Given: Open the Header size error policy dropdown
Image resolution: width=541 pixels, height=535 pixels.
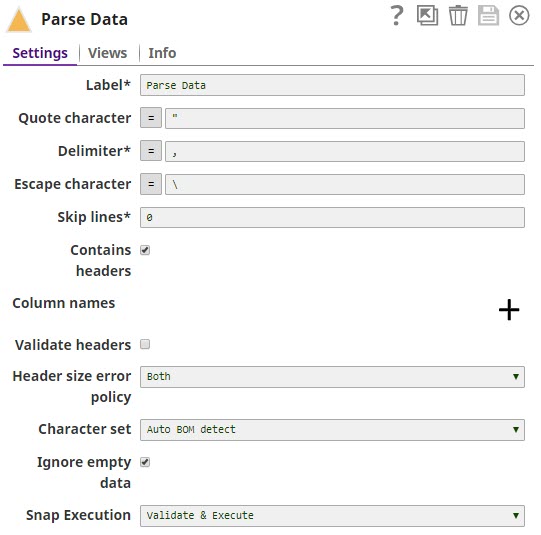Looking at the screenshot, I should 332,377.
